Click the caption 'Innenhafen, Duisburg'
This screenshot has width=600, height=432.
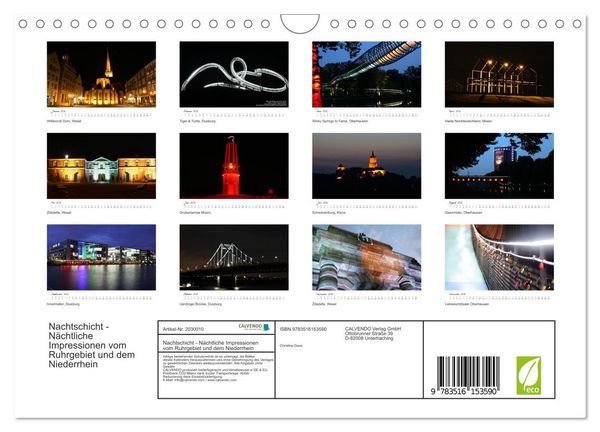(63, 304)
